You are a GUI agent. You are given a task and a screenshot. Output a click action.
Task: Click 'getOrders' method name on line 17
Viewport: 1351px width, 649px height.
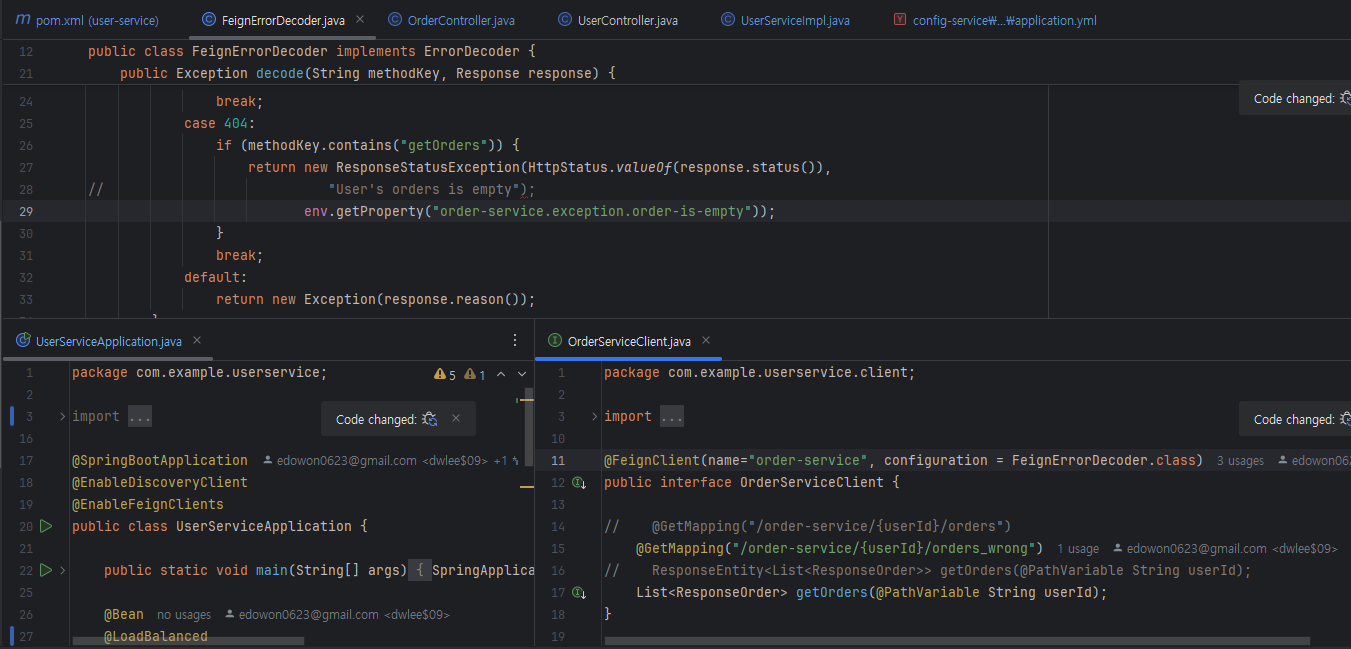(x=831, y=592)
